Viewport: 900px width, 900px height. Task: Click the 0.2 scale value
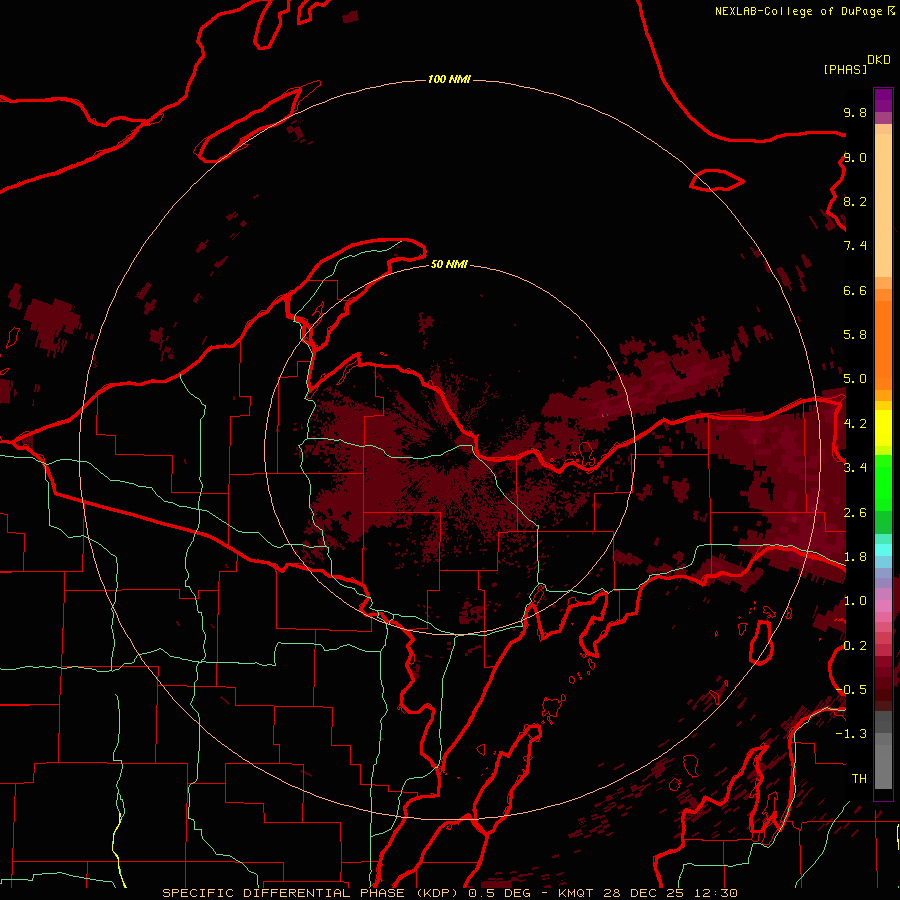pos(855,646)
